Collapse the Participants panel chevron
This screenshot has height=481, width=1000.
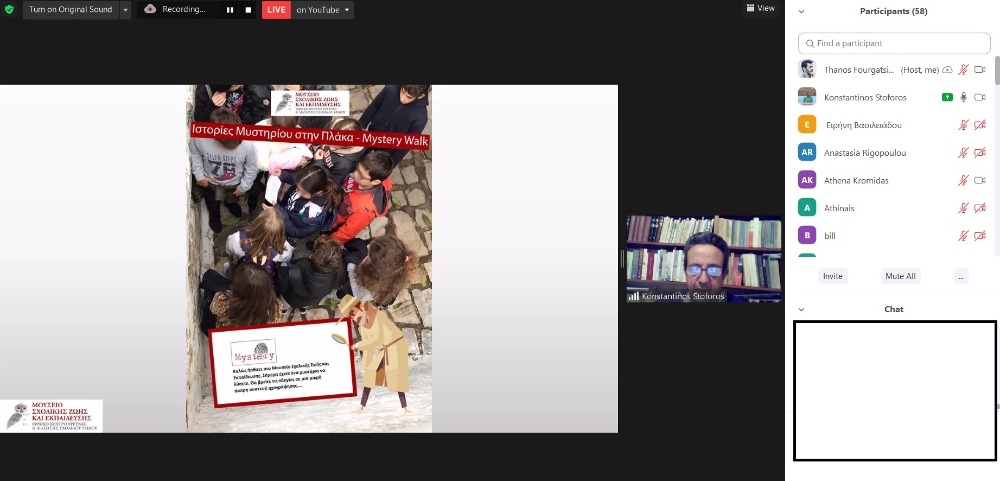(x=801, y=12)
